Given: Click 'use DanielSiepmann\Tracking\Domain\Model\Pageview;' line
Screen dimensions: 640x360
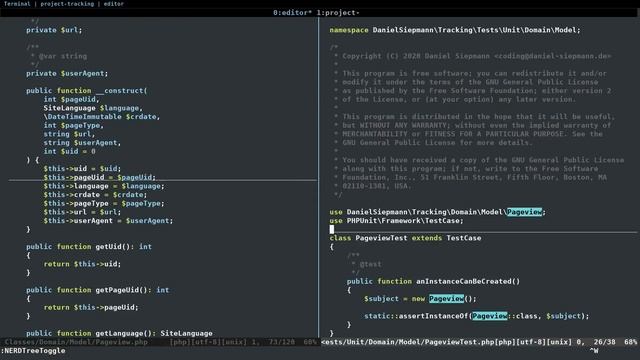Looking at the screenshot, I should (438, 212).
